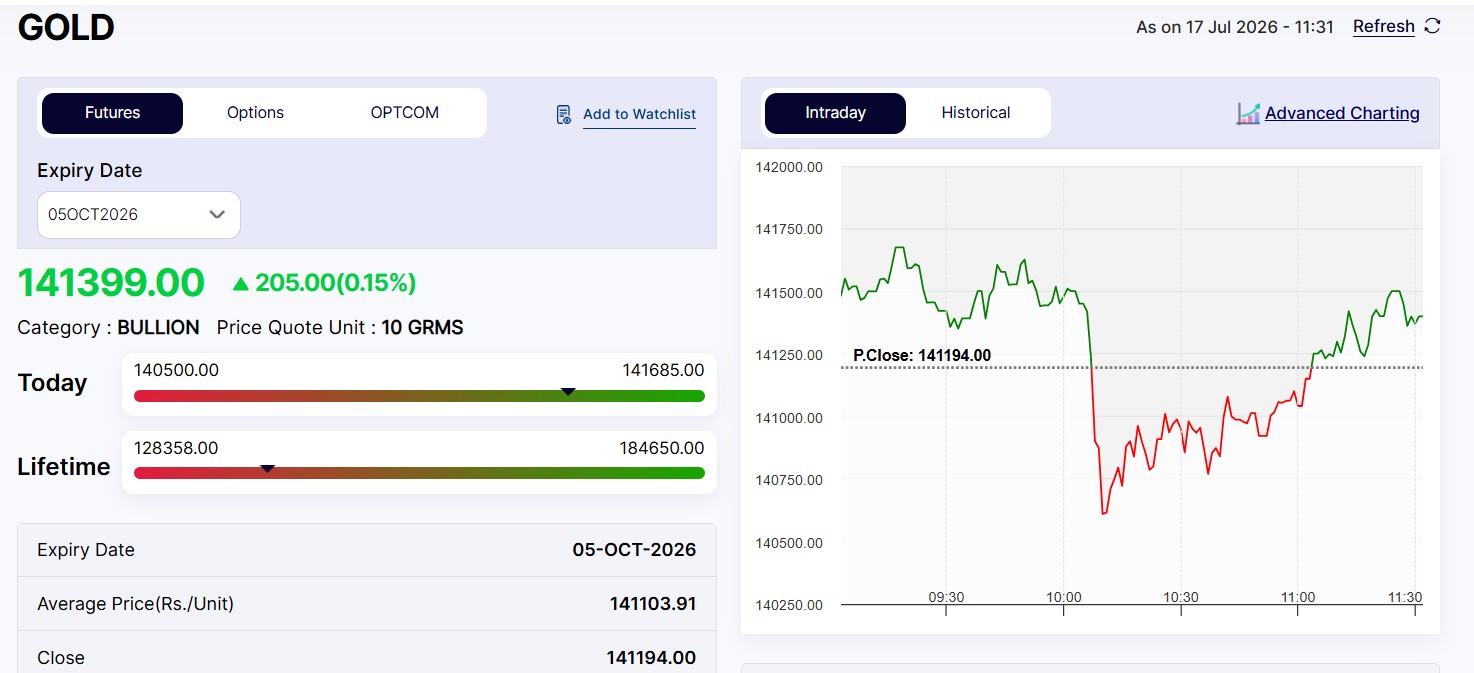Switch to the Options tab
Screen dimensions: 1474x673
pyautogui.click(x=255, y=113)
